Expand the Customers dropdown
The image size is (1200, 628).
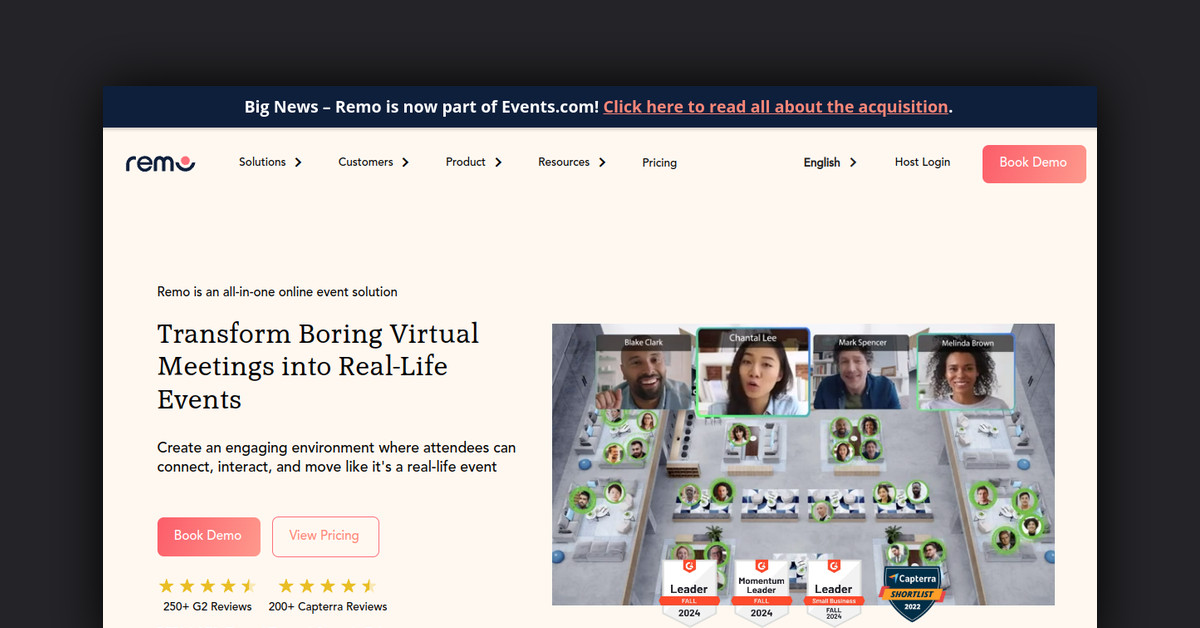(x=373, y=162)
